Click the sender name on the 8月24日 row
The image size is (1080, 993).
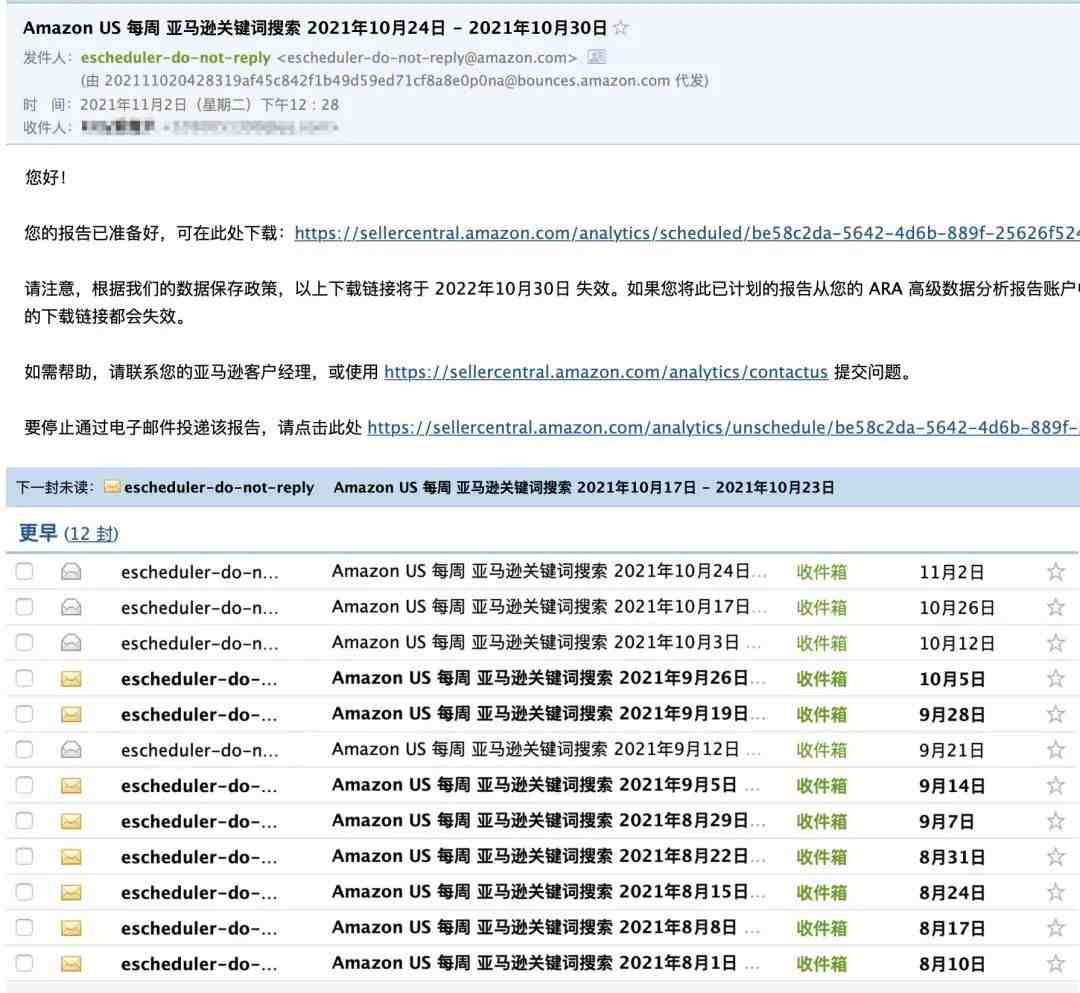pyautogui.click(x=199, y=892)
